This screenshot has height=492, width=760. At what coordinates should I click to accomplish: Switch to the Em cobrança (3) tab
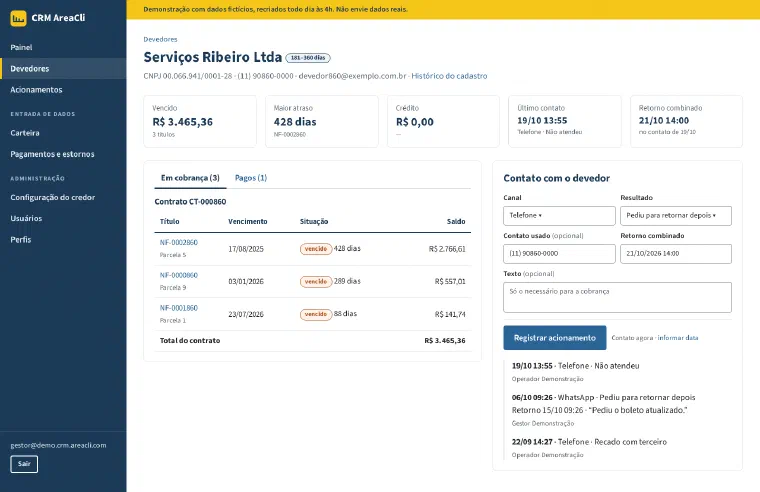tap(190, 178)
